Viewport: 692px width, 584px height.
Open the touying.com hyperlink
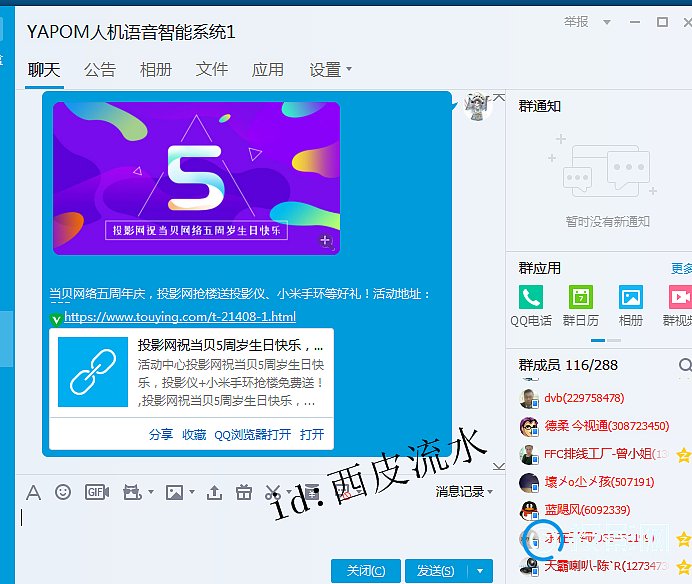(x=180, y=317)
